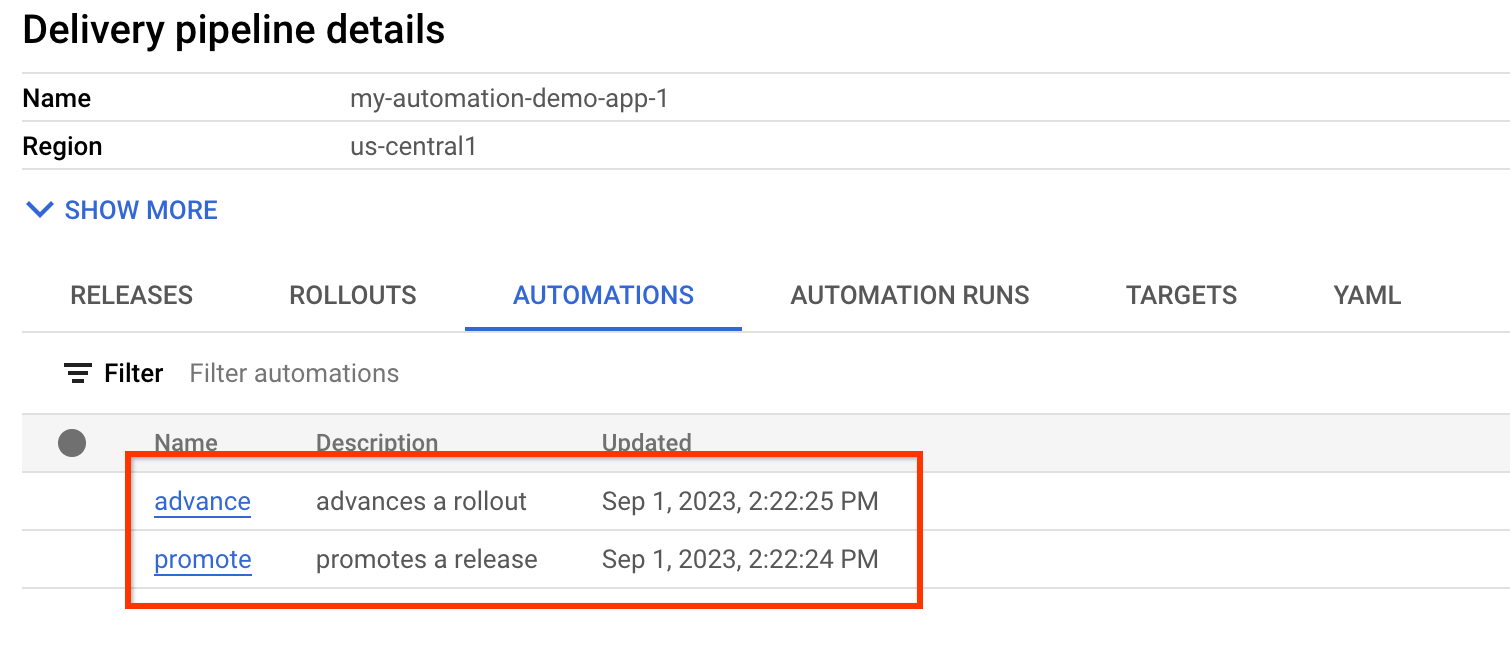Viewport: 1510px width, 672px height.
Task: Open the promote automation
Action: pyautogui.click(x=202, y=560)
